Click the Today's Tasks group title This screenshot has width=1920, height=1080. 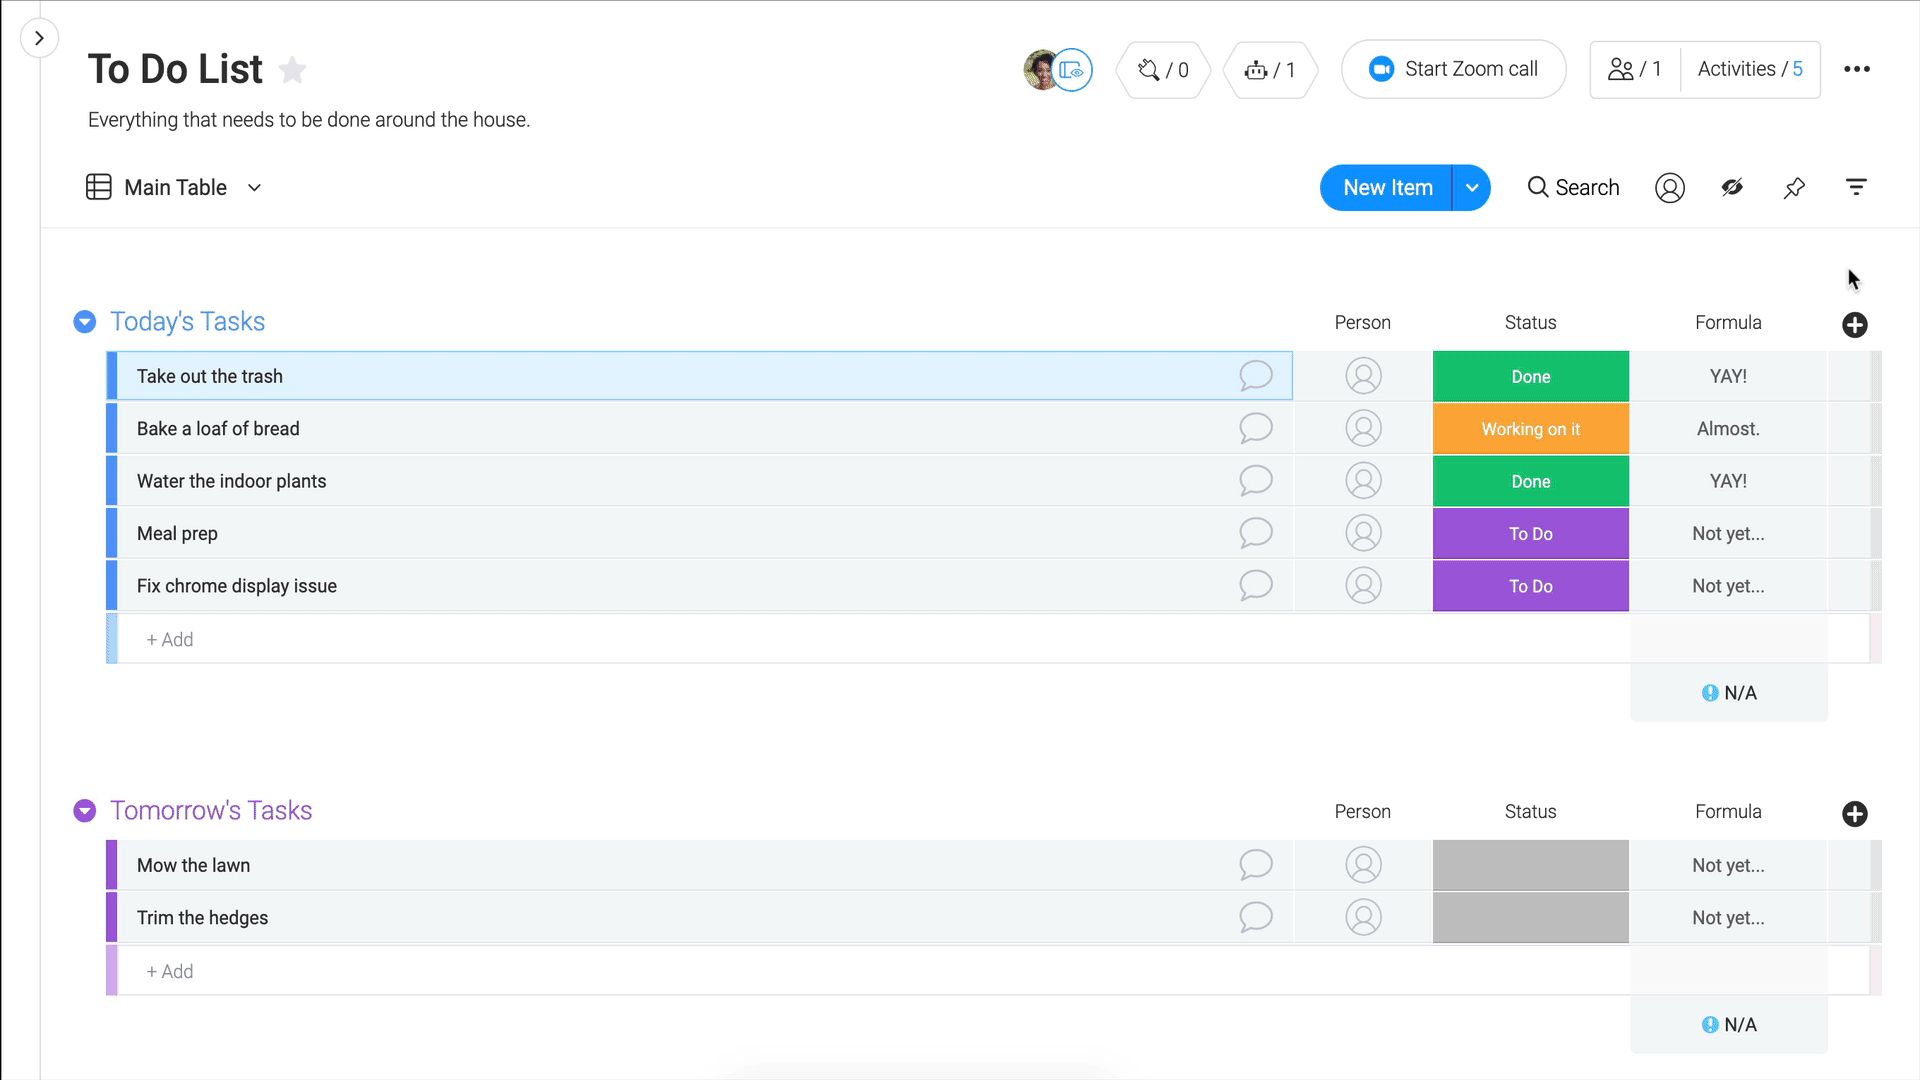pos(187,322)
